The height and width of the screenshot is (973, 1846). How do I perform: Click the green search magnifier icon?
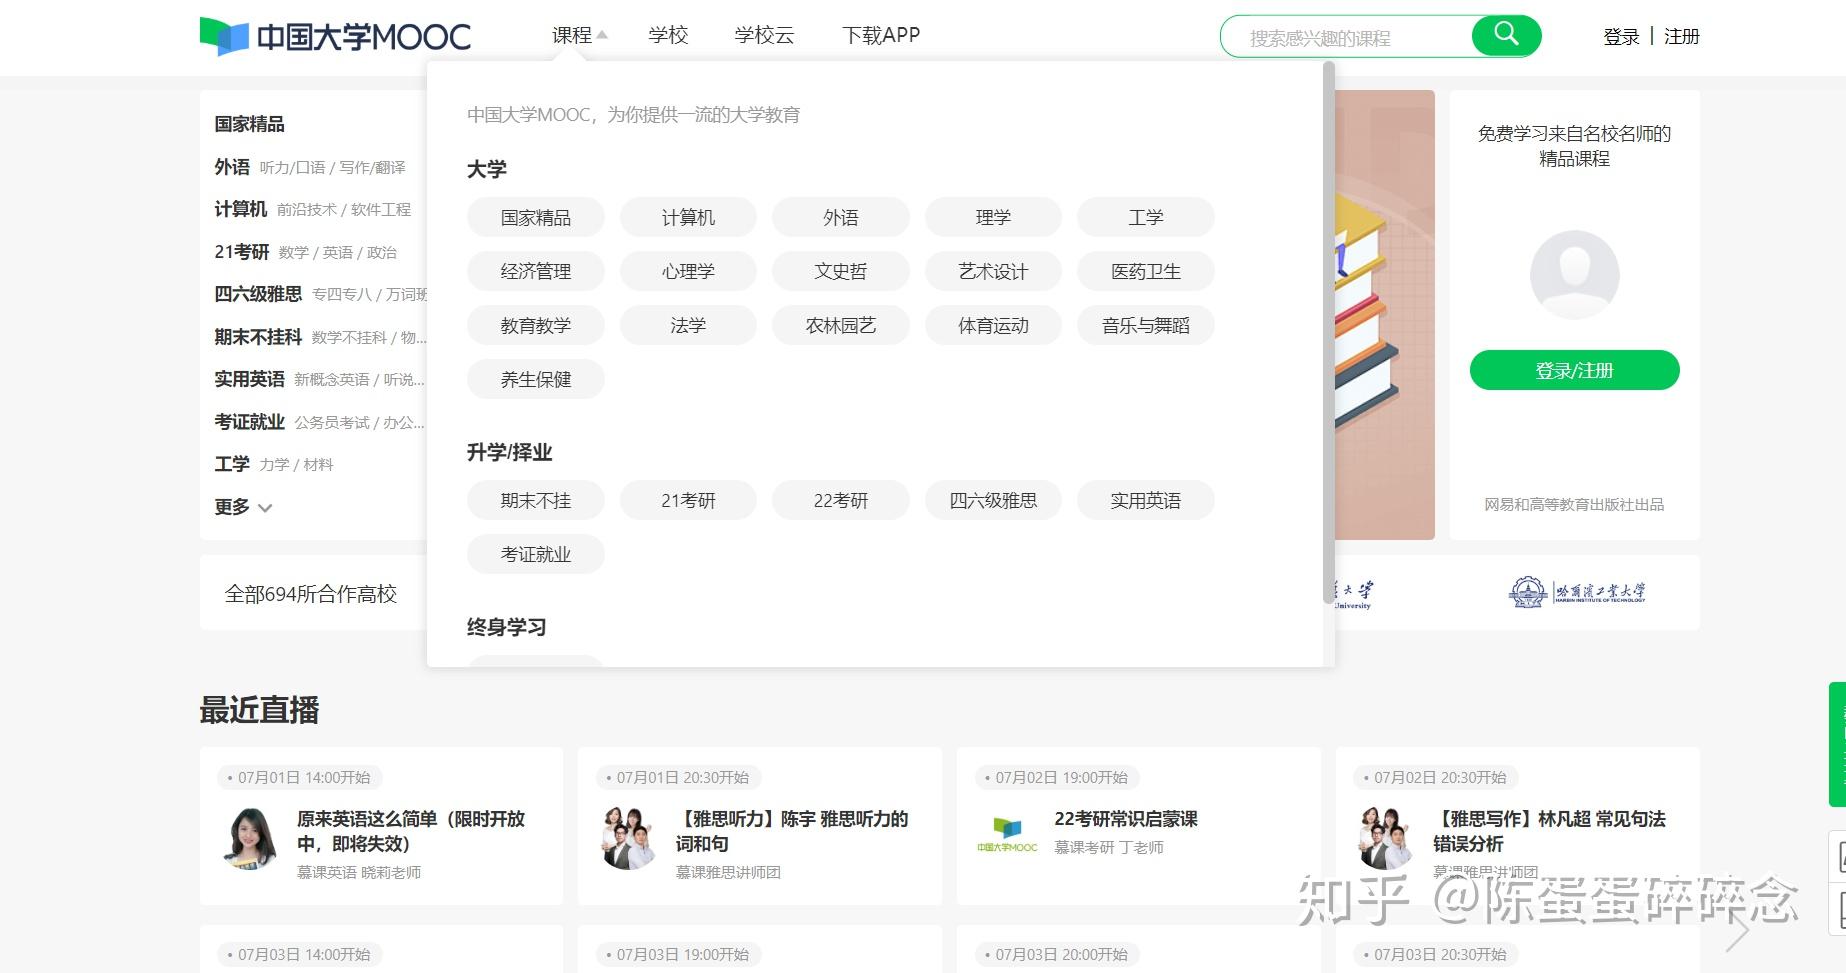tap(1506, 35)
